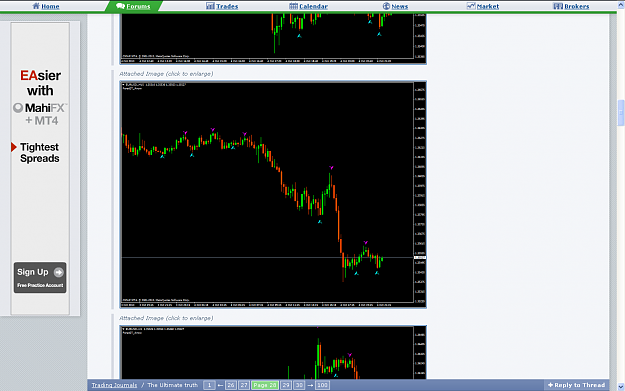Jump to page 100
The width and height of the screenshot is (625, 391).
click(x=322, y=385)
